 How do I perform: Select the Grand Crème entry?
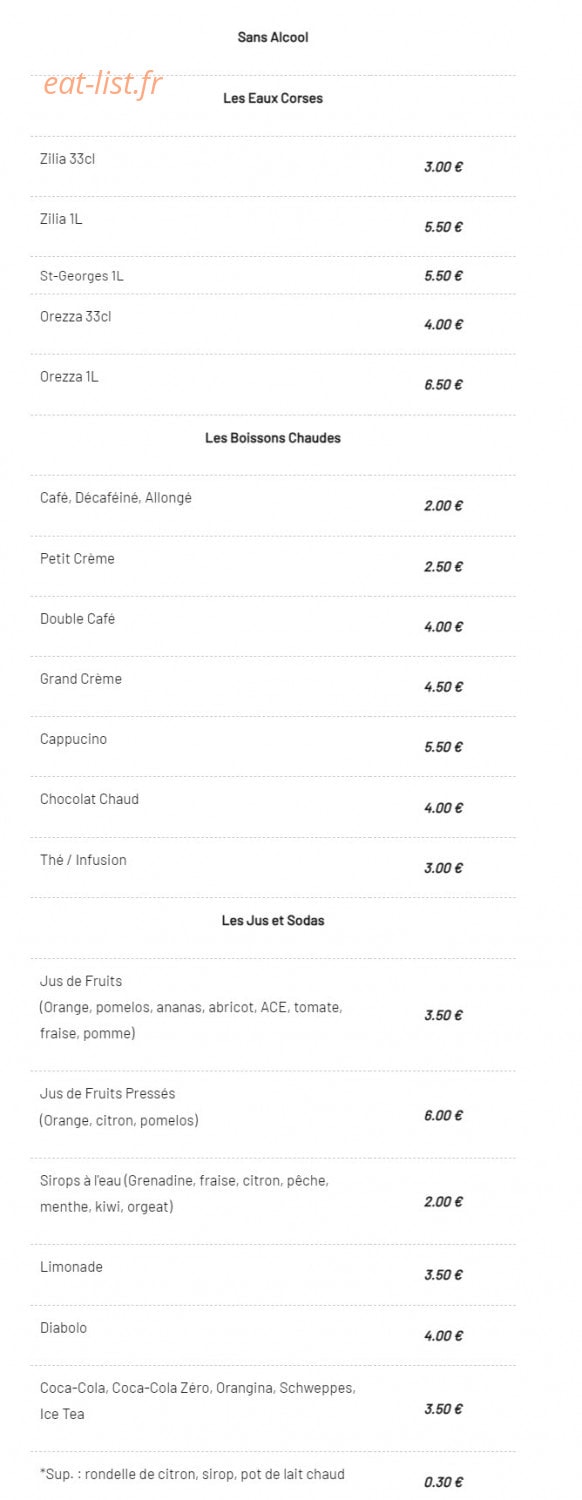(x=81, y=679)
